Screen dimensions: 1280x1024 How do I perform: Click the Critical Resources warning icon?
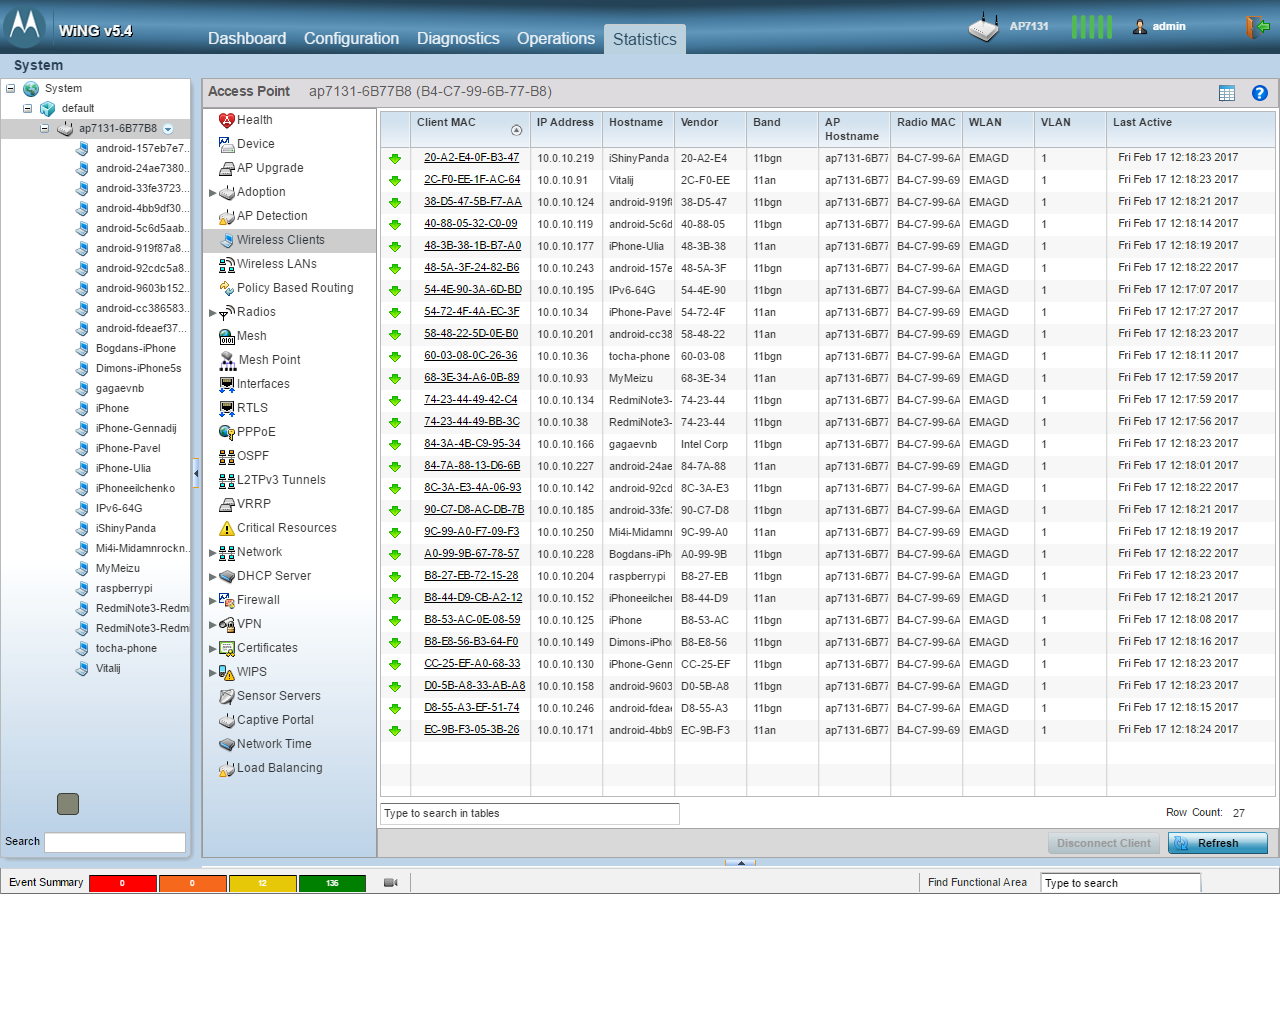point(227,528)
